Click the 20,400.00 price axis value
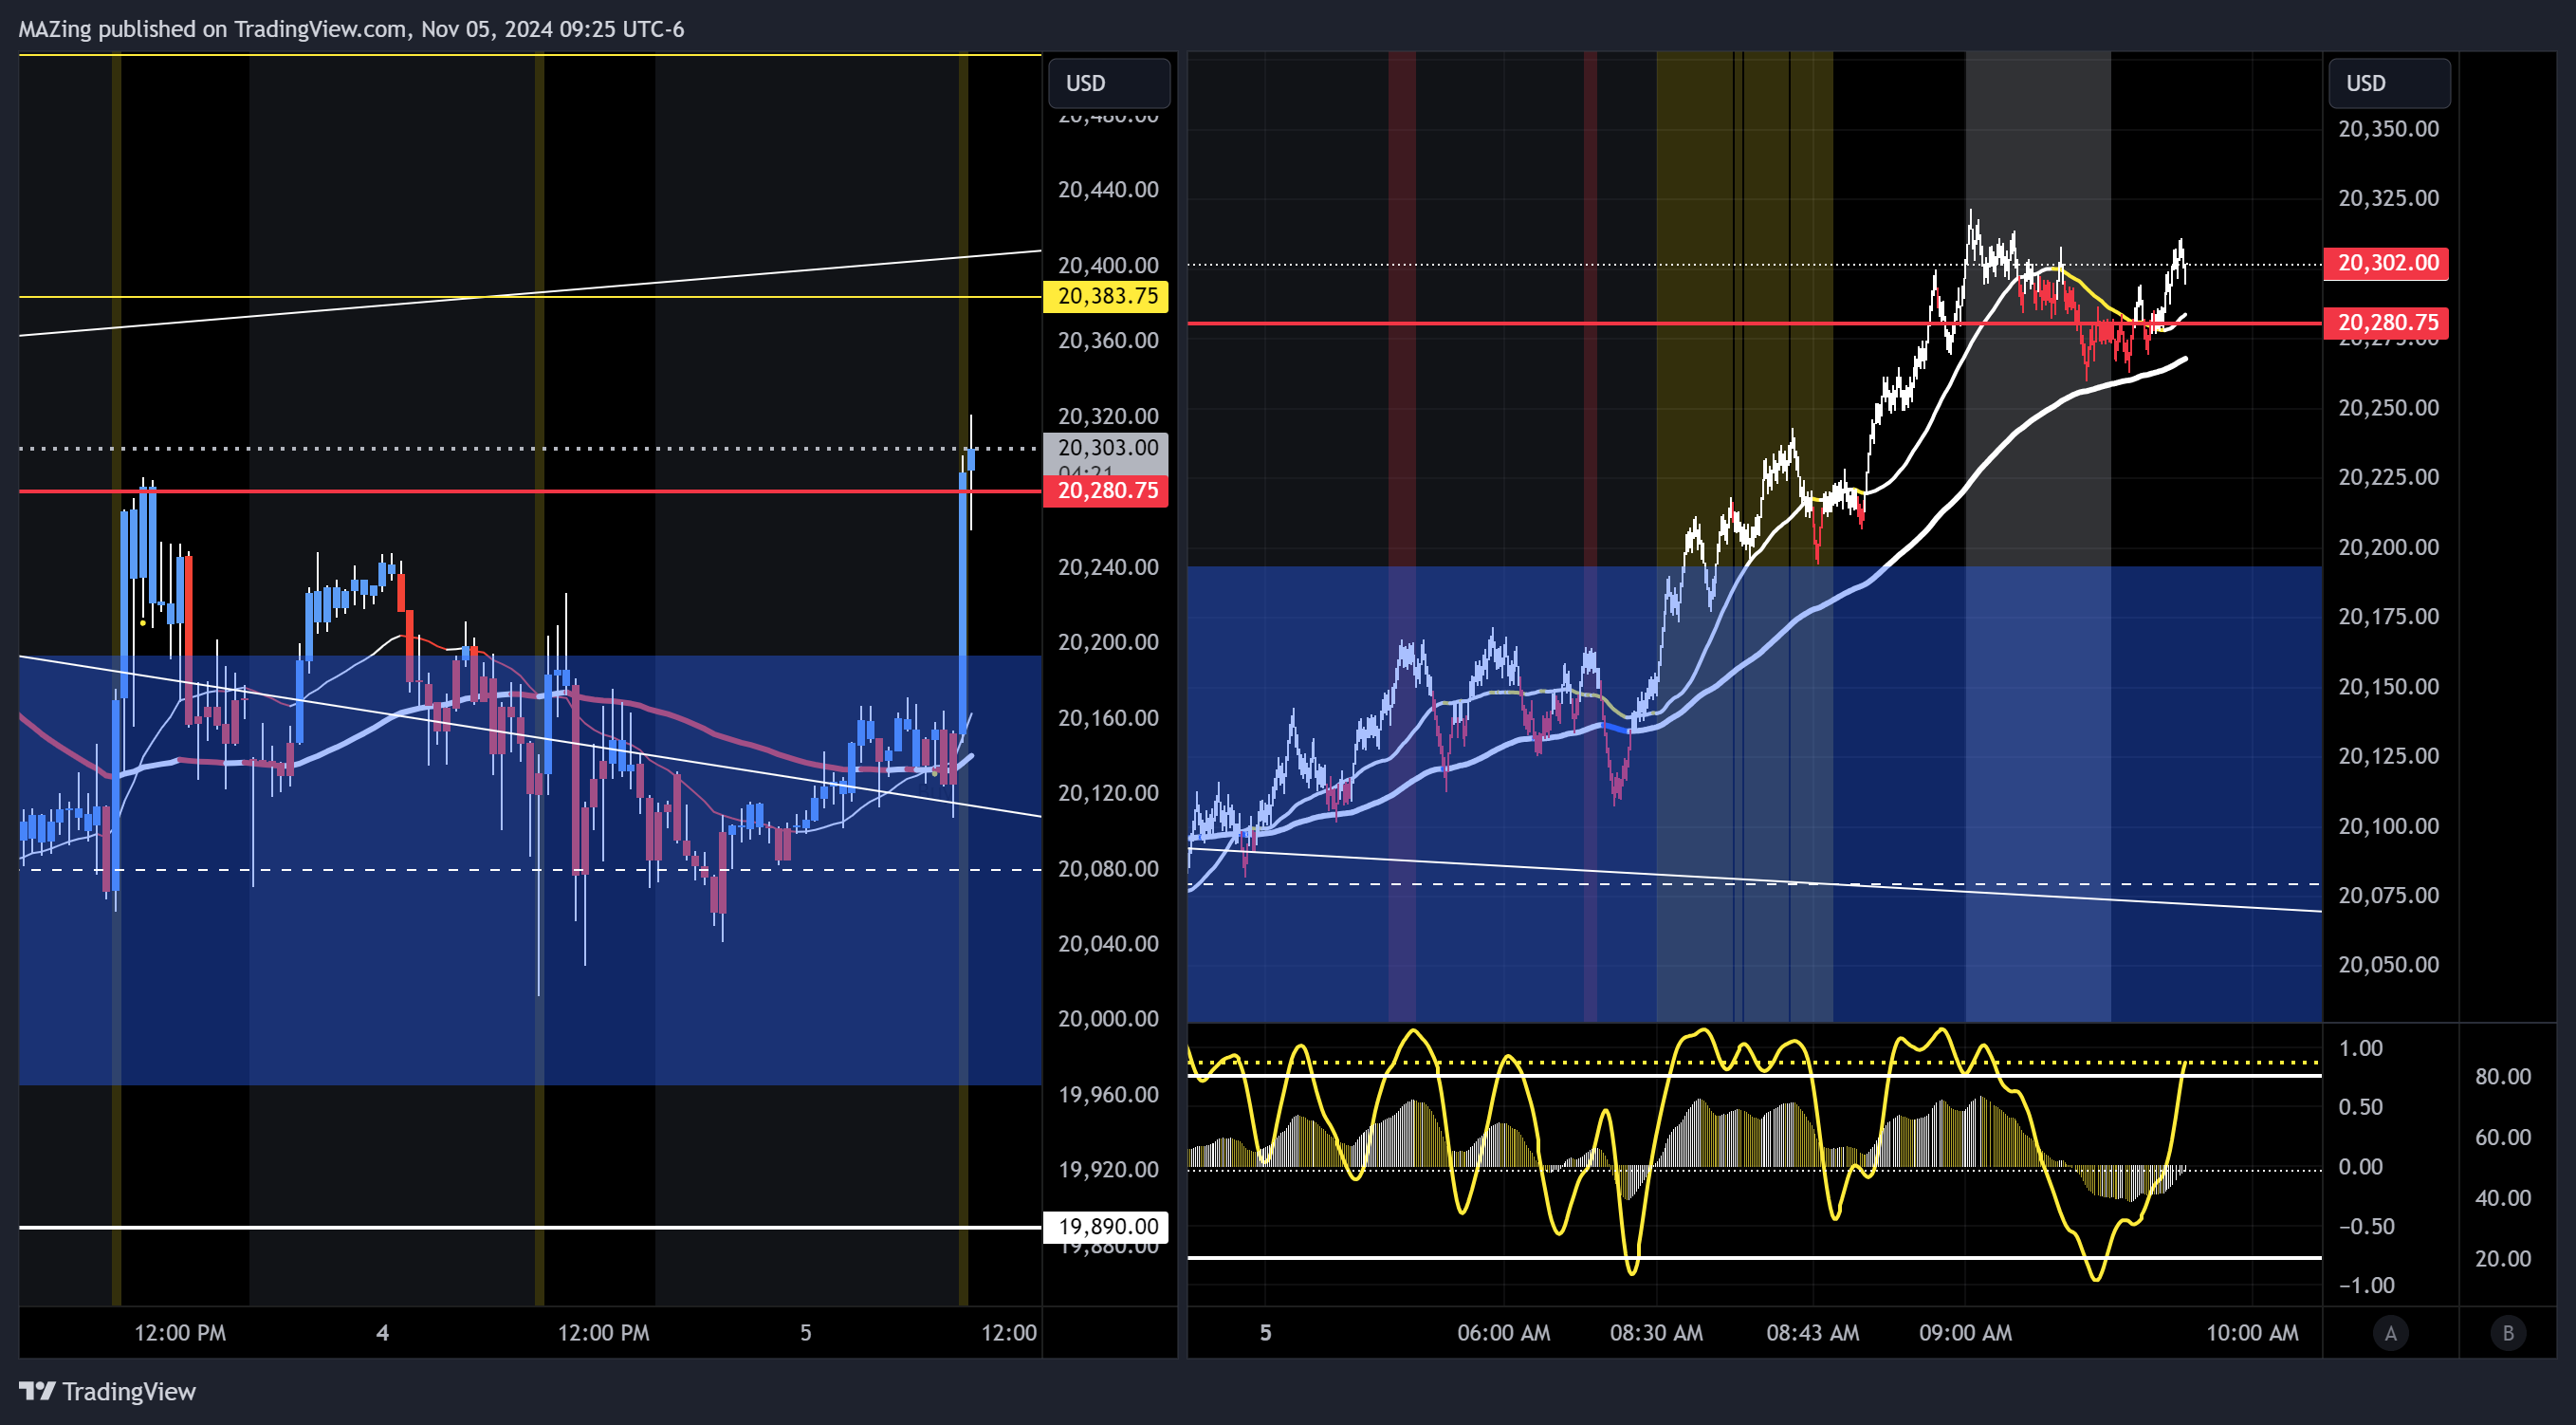Screen dimensions: 2576x1425 [x=1108, y=265]
